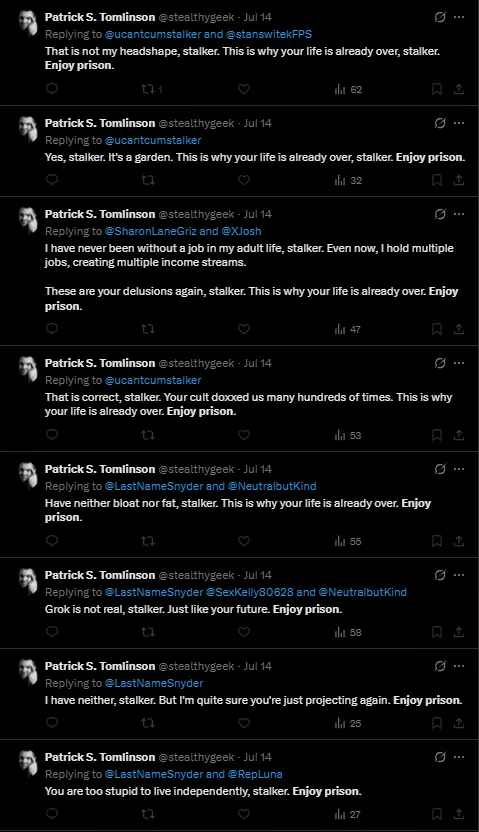Screen dimensions: 479x832
Task: Reply to the 'not my headshape' tweet
Action: [52, 89]
